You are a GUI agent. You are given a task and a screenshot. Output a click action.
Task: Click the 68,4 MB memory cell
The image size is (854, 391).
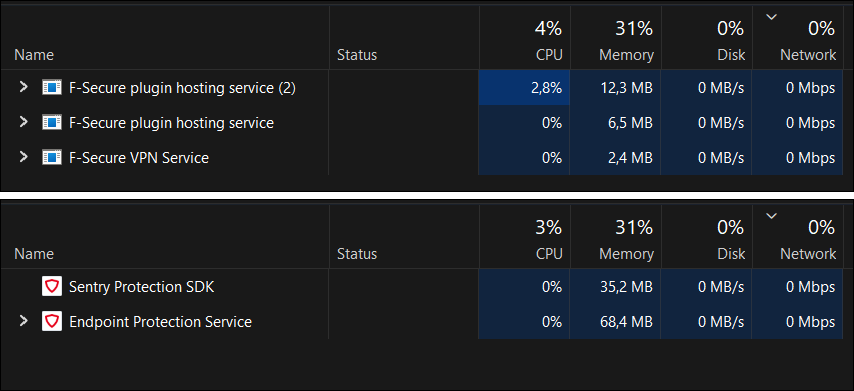pyautogui.click(x=615, y=322)
